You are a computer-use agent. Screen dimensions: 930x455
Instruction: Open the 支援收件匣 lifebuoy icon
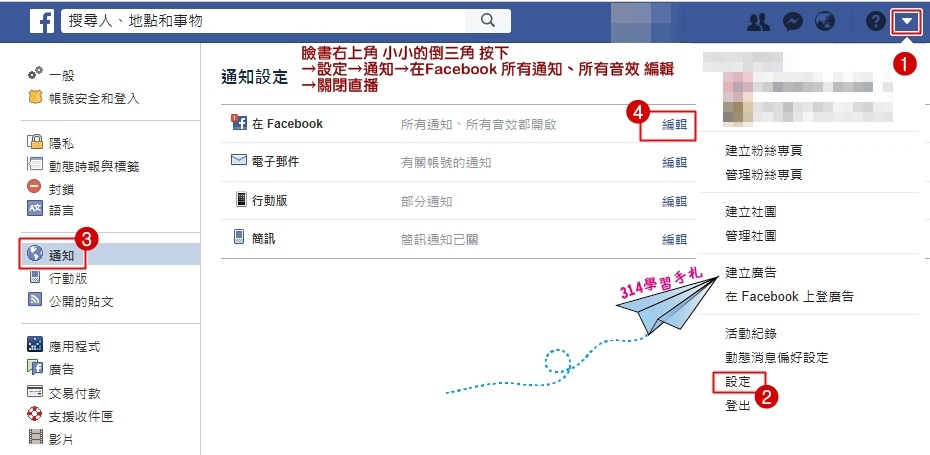(35, 414)
